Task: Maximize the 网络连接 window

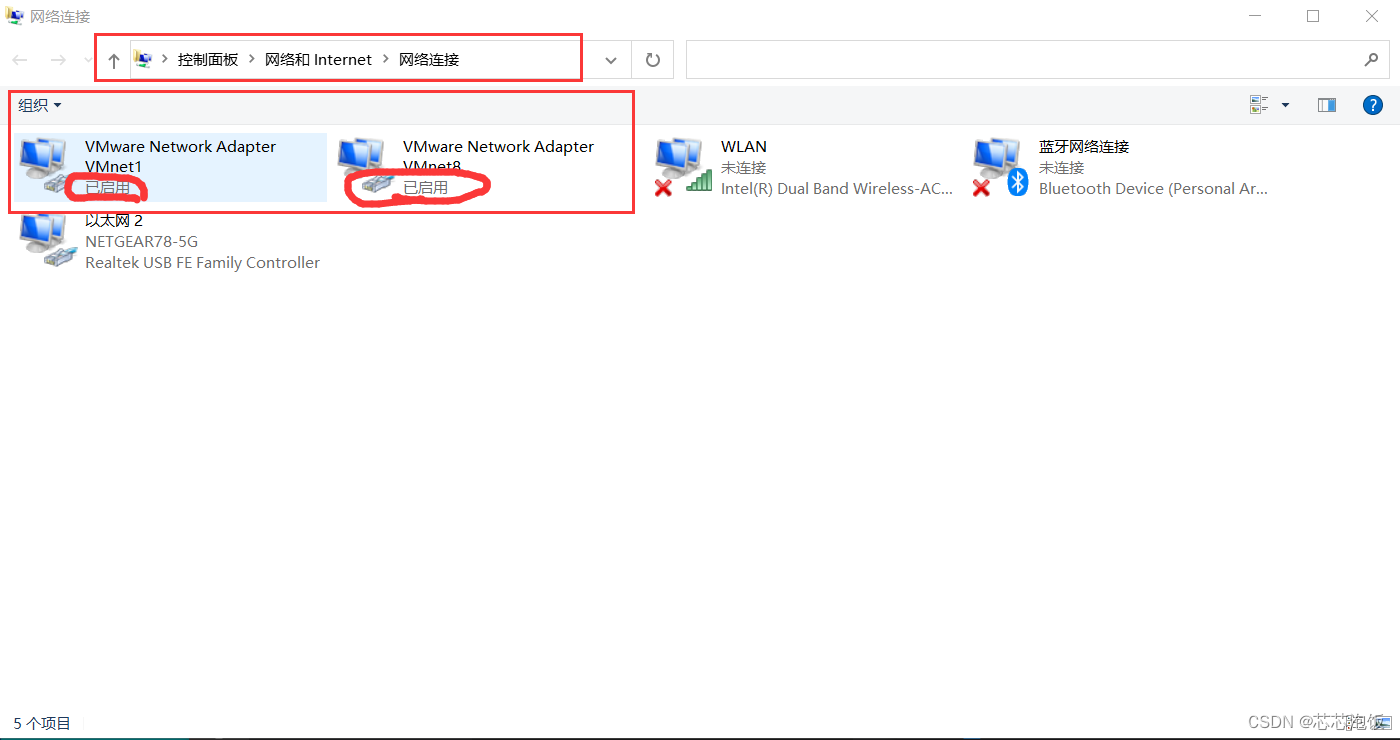Action: click(1313, 16)
